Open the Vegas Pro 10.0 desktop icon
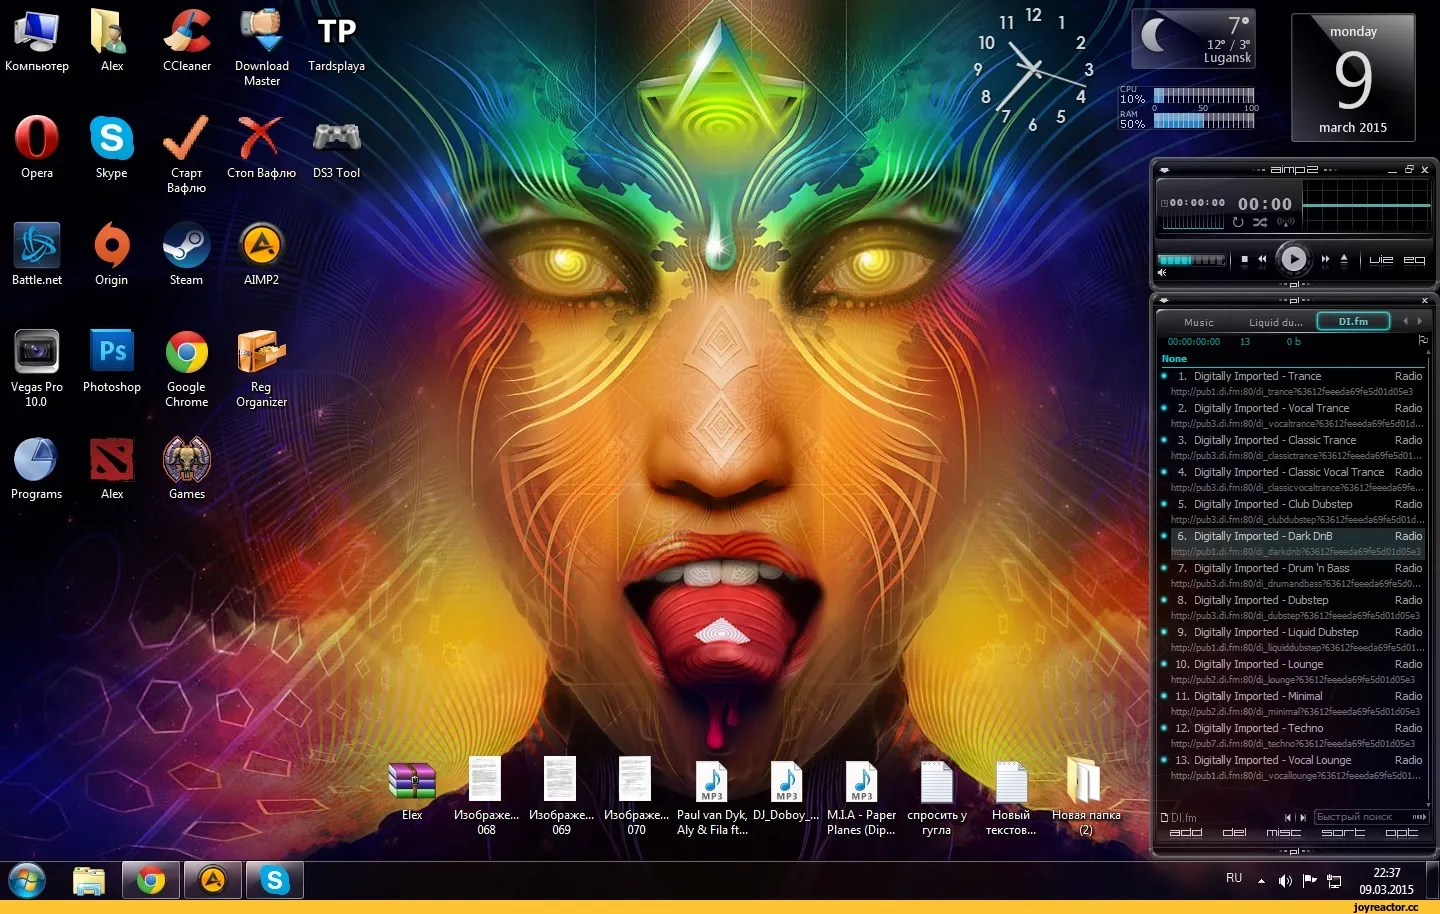The image size is (1440, 914). tap(37, 368)
